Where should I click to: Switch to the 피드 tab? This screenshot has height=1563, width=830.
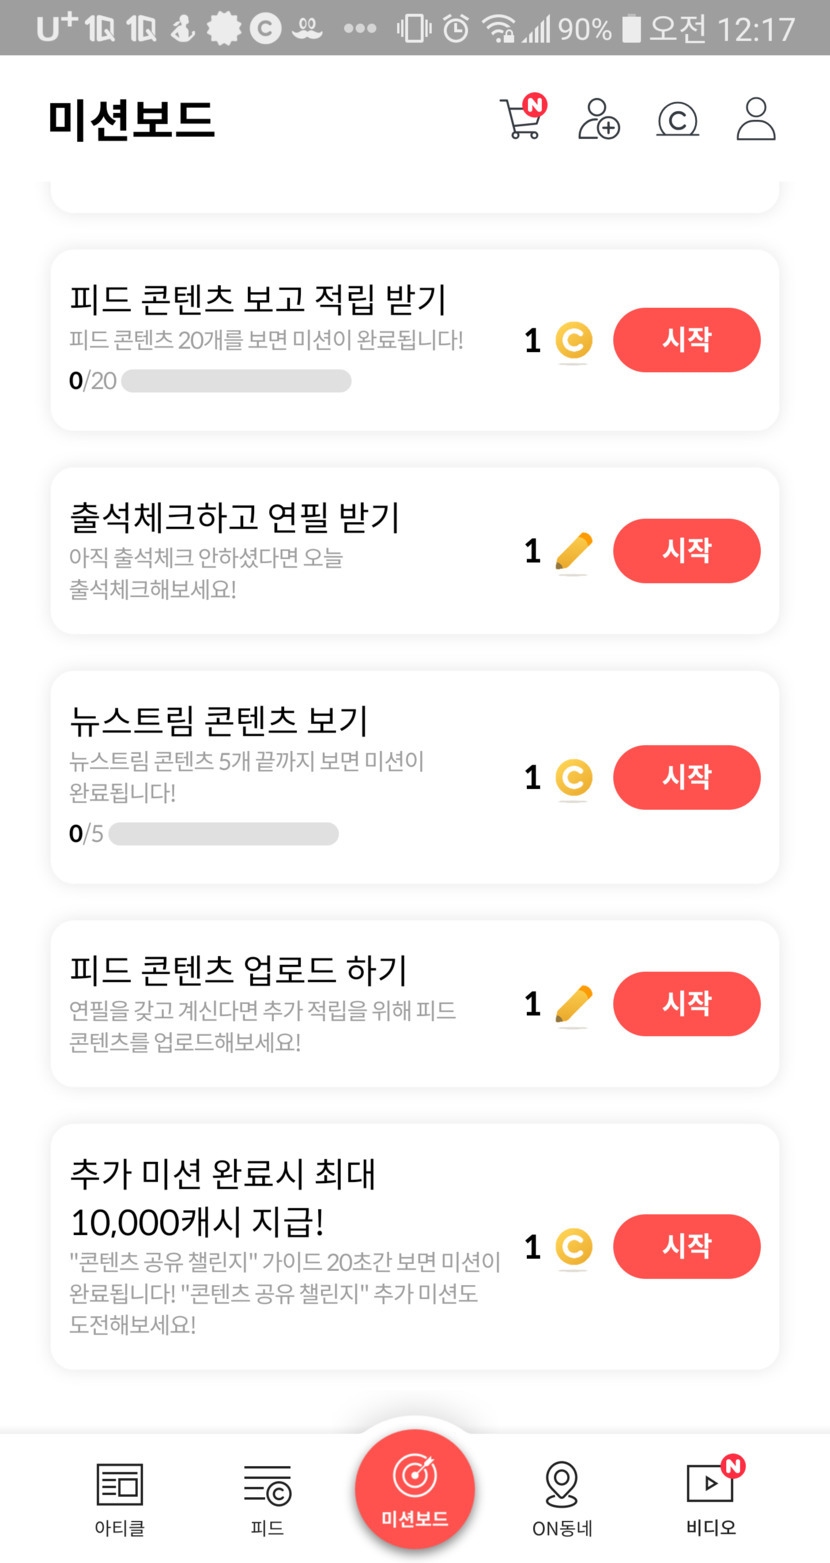[x=267, y=1498]
